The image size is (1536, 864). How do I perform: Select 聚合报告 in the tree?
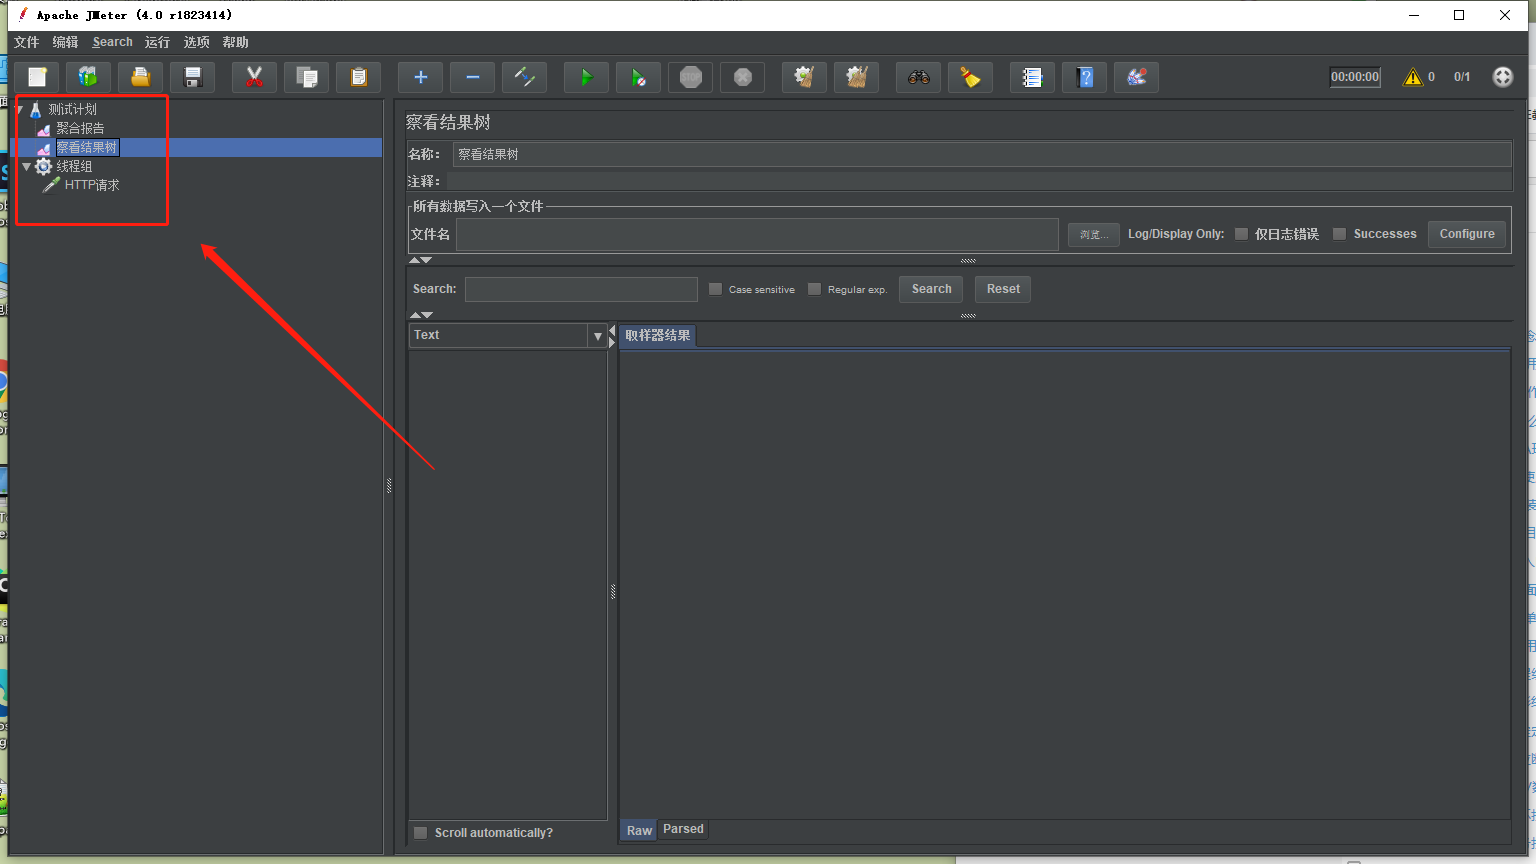pyautogui.click(x=80, y=128)
